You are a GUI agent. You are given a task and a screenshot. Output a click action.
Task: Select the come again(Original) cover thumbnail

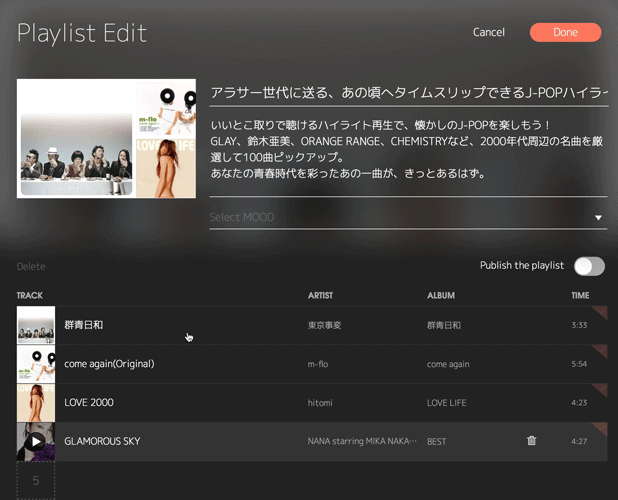tap(36, 364)
